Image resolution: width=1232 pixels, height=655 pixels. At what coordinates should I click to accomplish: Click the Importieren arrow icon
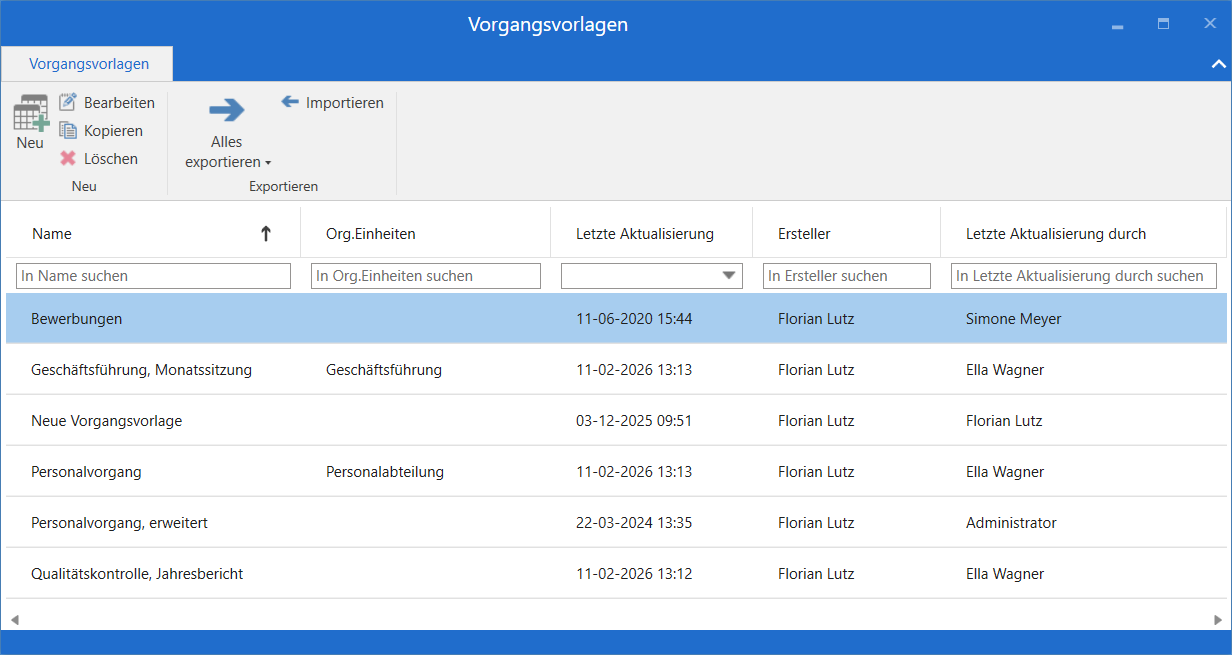pos(291,102)
